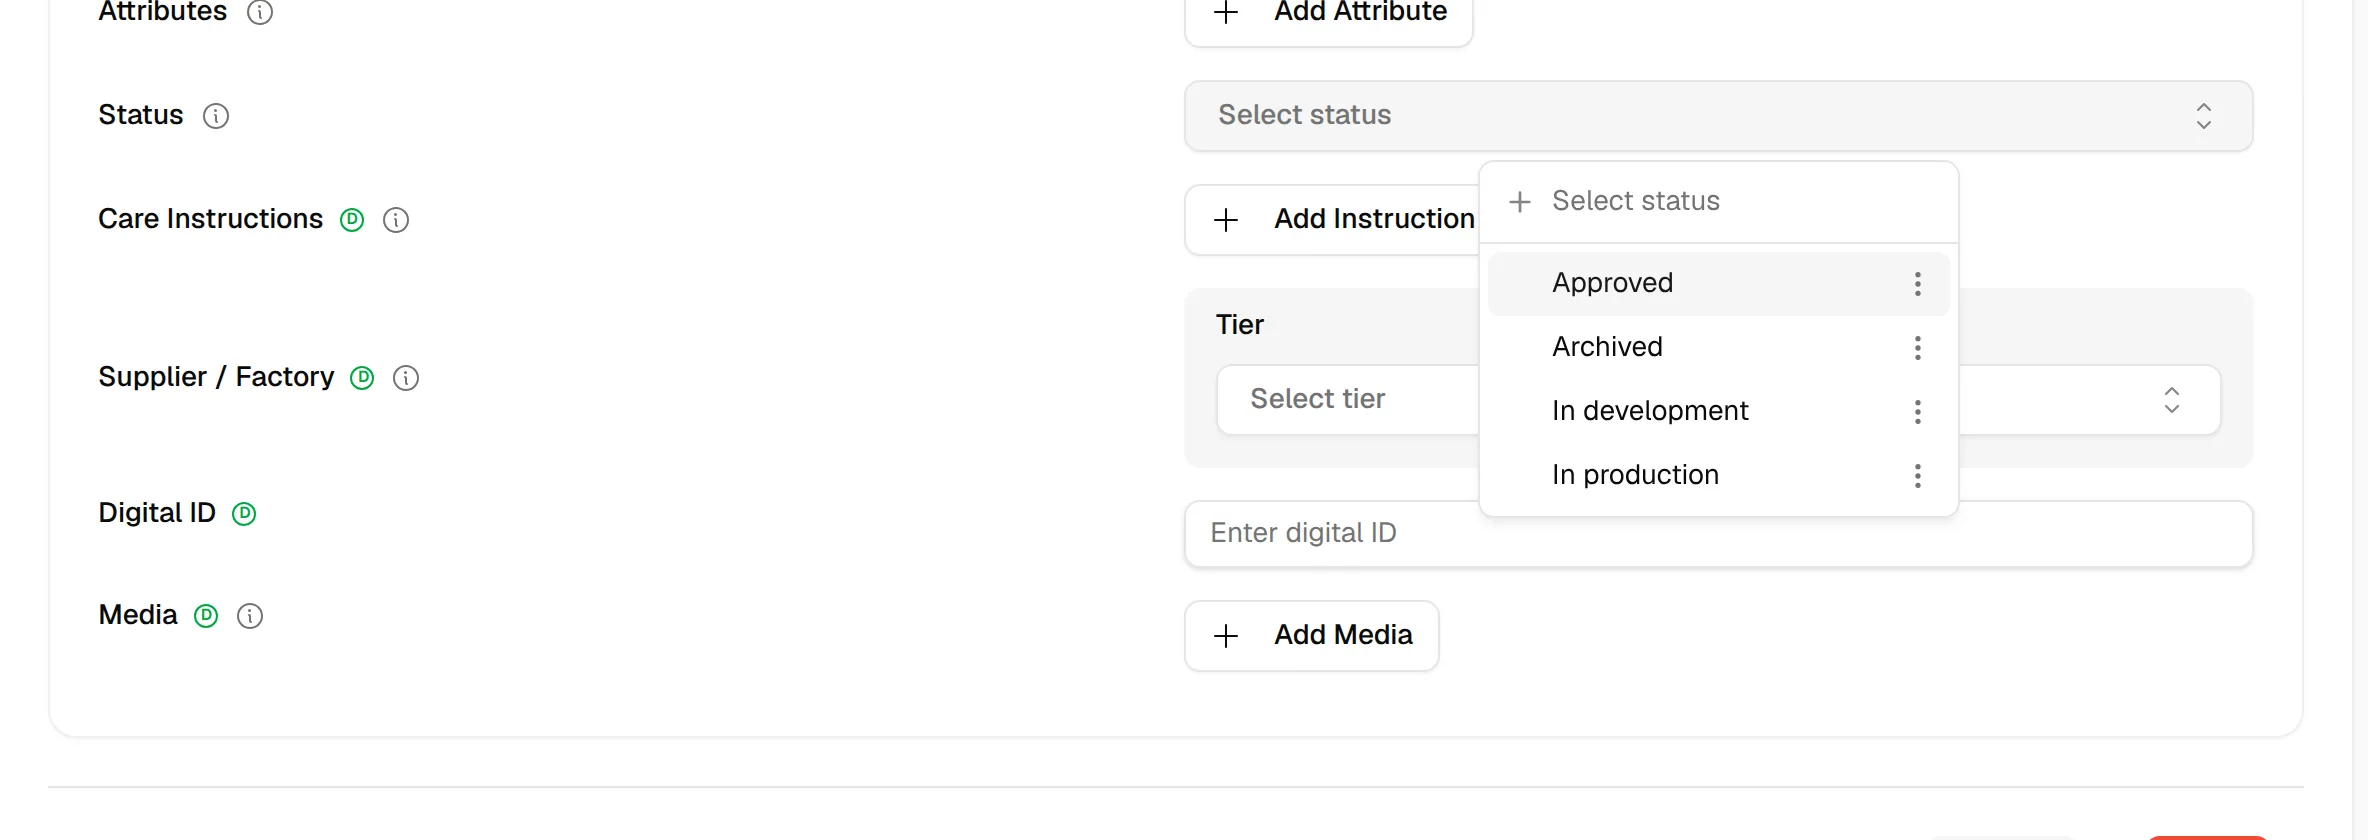Click the Digital ID label
Viewport: 2368px width, 840px height.
157,513
